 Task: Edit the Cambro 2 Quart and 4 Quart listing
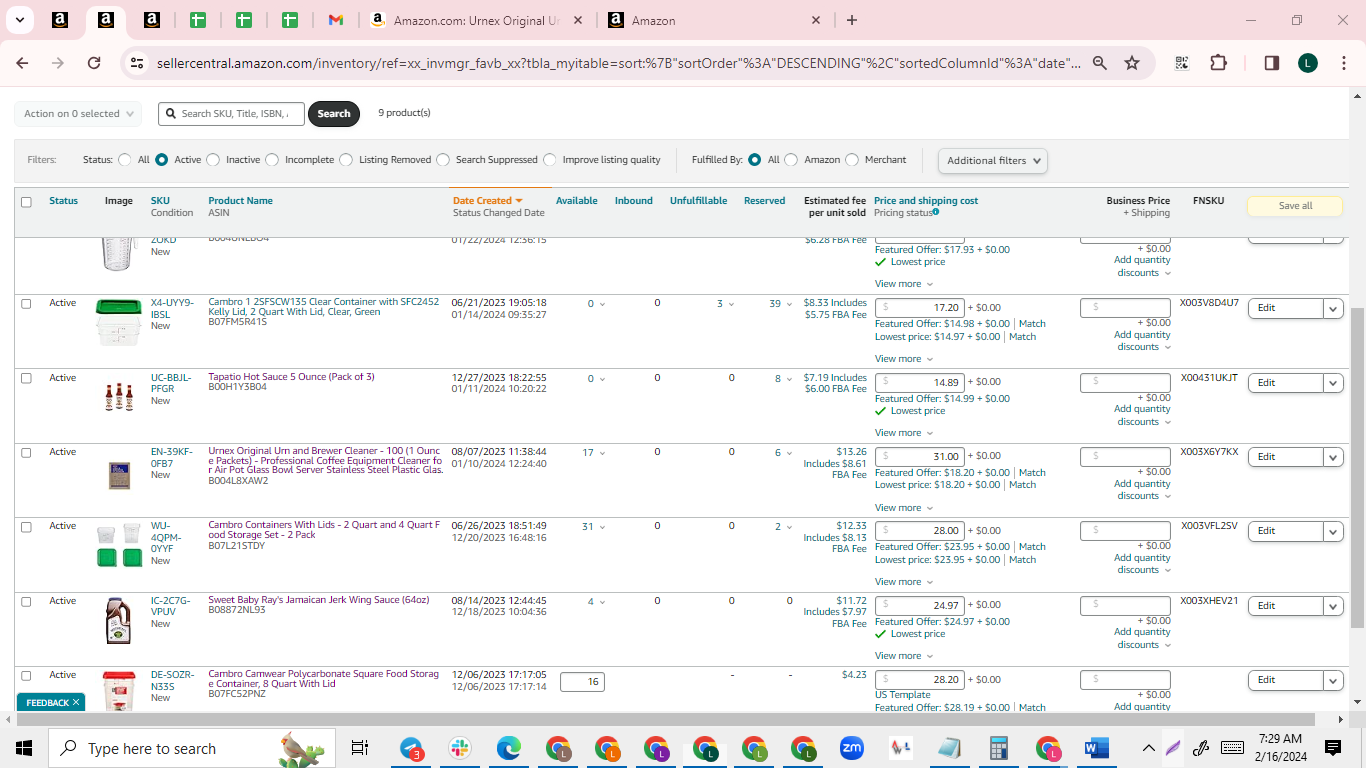[1285, 531]
